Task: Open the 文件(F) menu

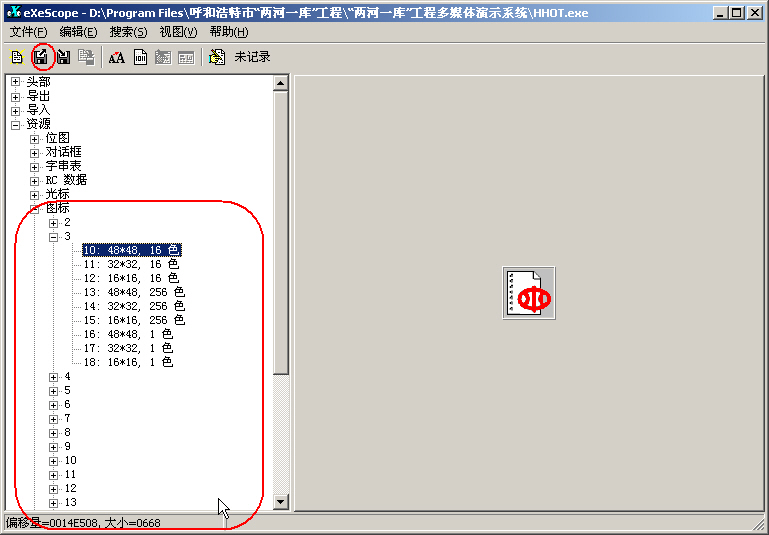Action: (x=28, y=32)
